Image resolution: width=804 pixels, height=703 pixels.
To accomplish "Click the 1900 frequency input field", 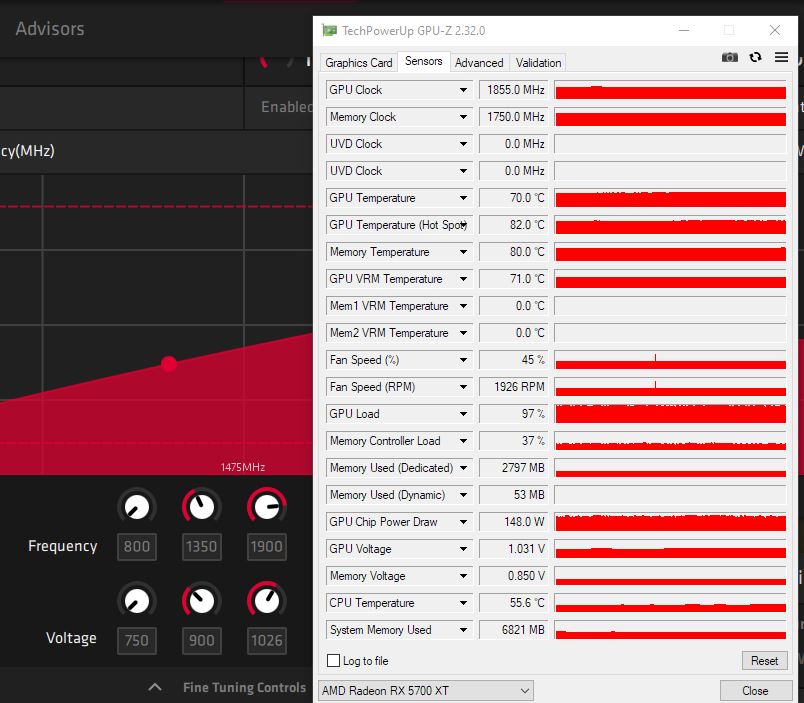I will pos(267,547).
